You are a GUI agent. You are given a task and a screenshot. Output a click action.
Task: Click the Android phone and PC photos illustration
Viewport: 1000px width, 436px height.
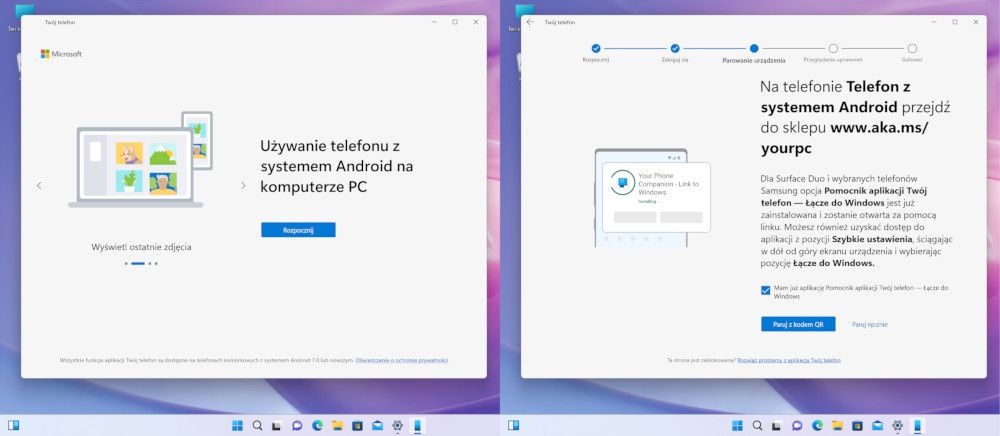coord(140,159)
